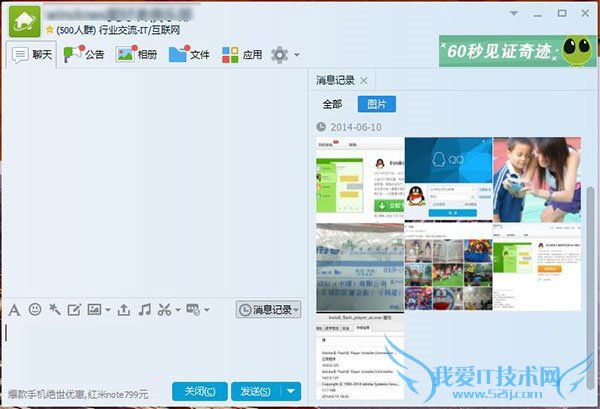This screenshot has height=409, width=600.
Task: Click the green group avatar icon
Action: (25, 21)
